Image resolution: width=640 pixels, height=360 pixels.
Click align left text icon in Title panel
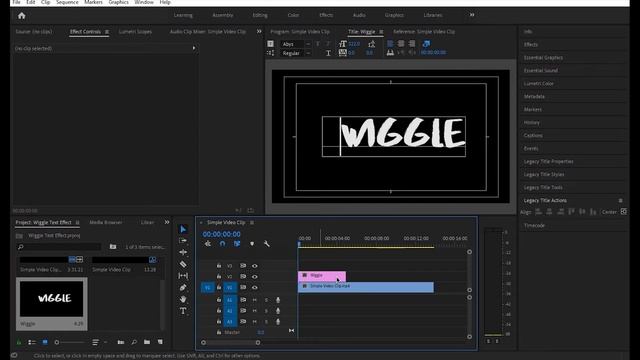tap(390, 44)
